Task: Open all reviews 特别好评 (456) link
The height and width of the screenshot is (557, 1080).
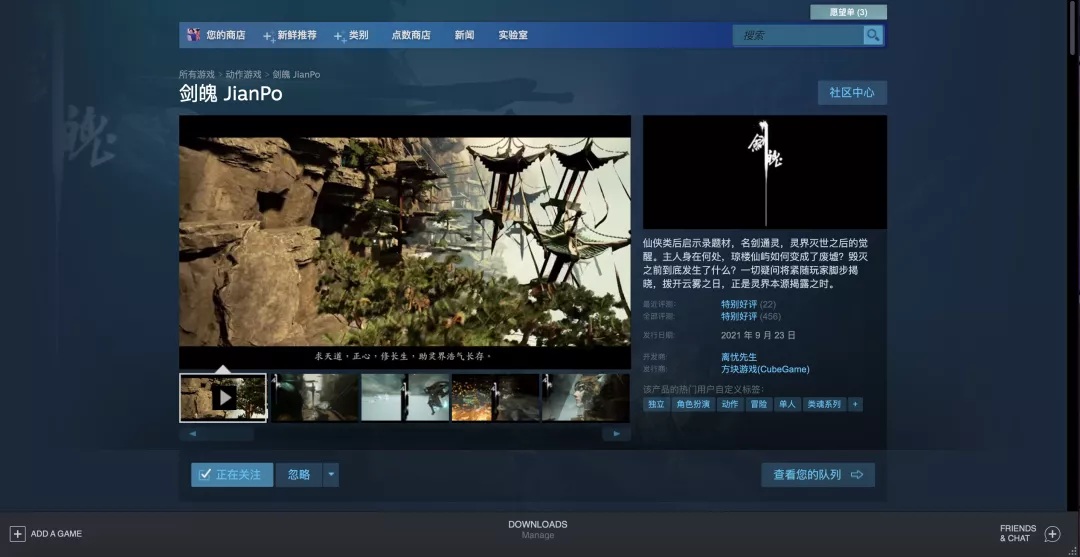Action: tap(751, 317)
